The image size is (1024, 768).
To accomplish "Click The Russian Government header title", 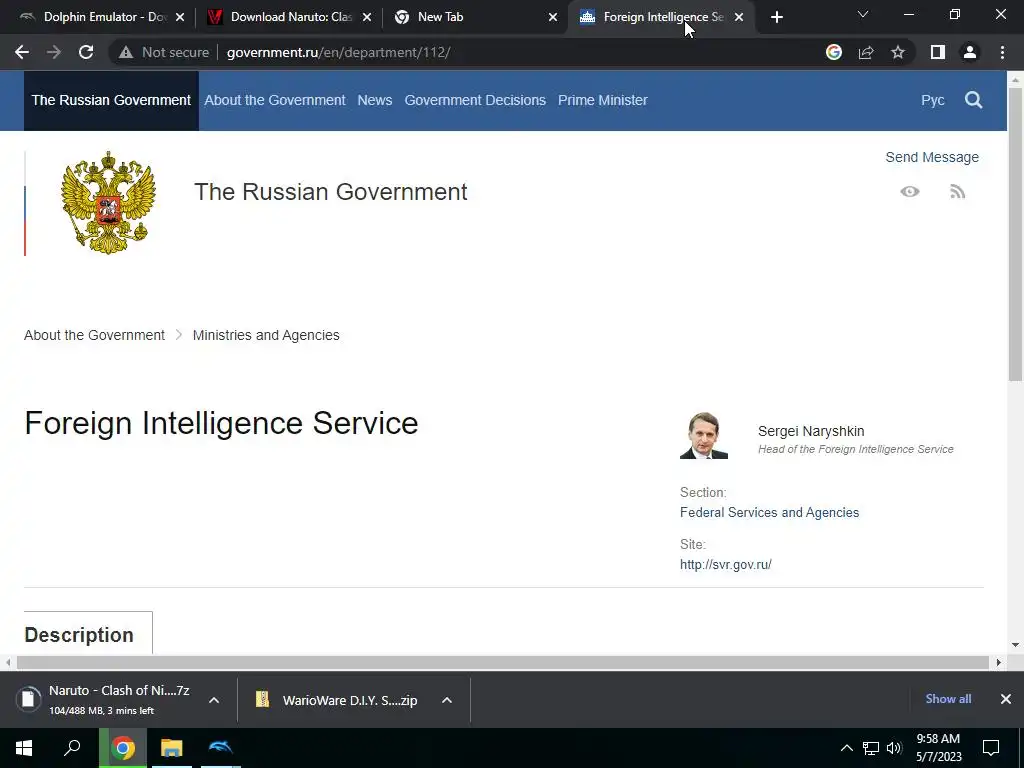I will (330, 192).
